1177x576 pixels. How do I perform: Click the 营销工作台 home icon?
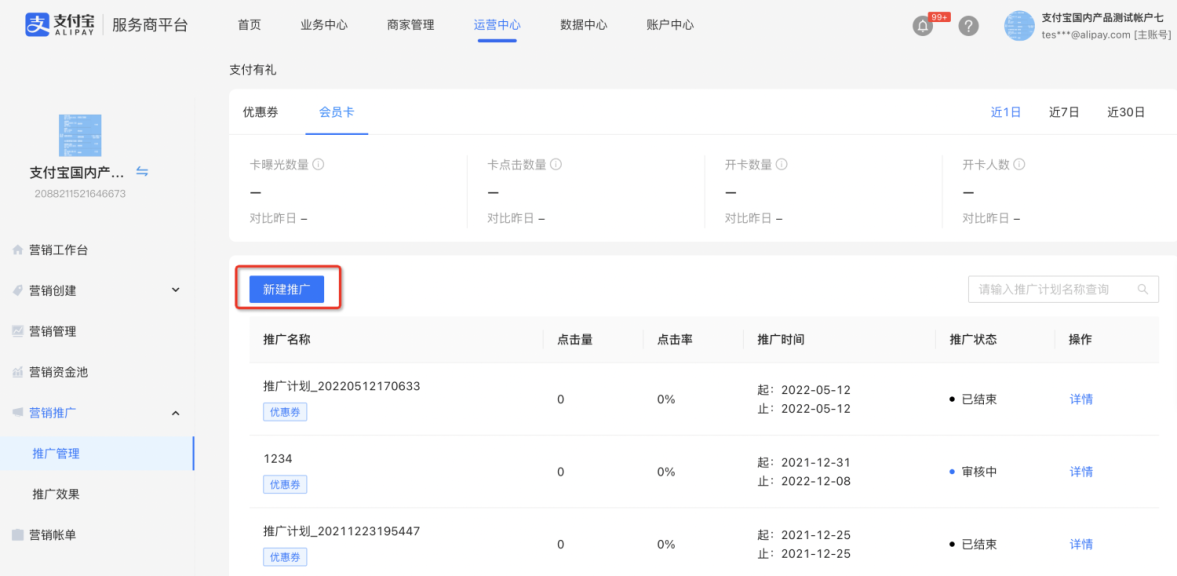(17, 251)
